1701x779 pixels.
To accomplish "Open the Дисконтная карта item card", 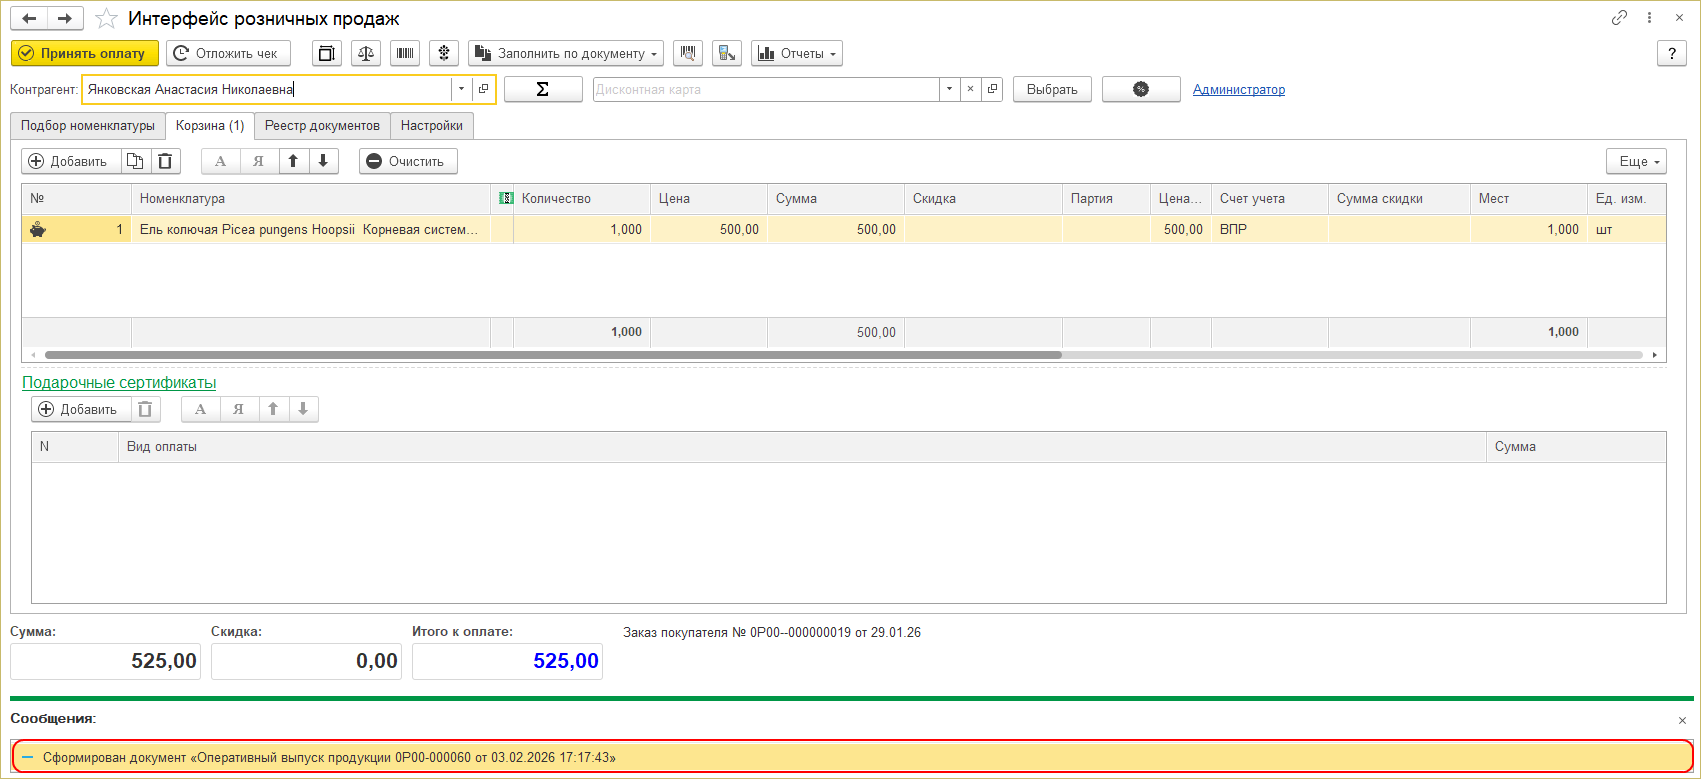I will click(992, 89).
